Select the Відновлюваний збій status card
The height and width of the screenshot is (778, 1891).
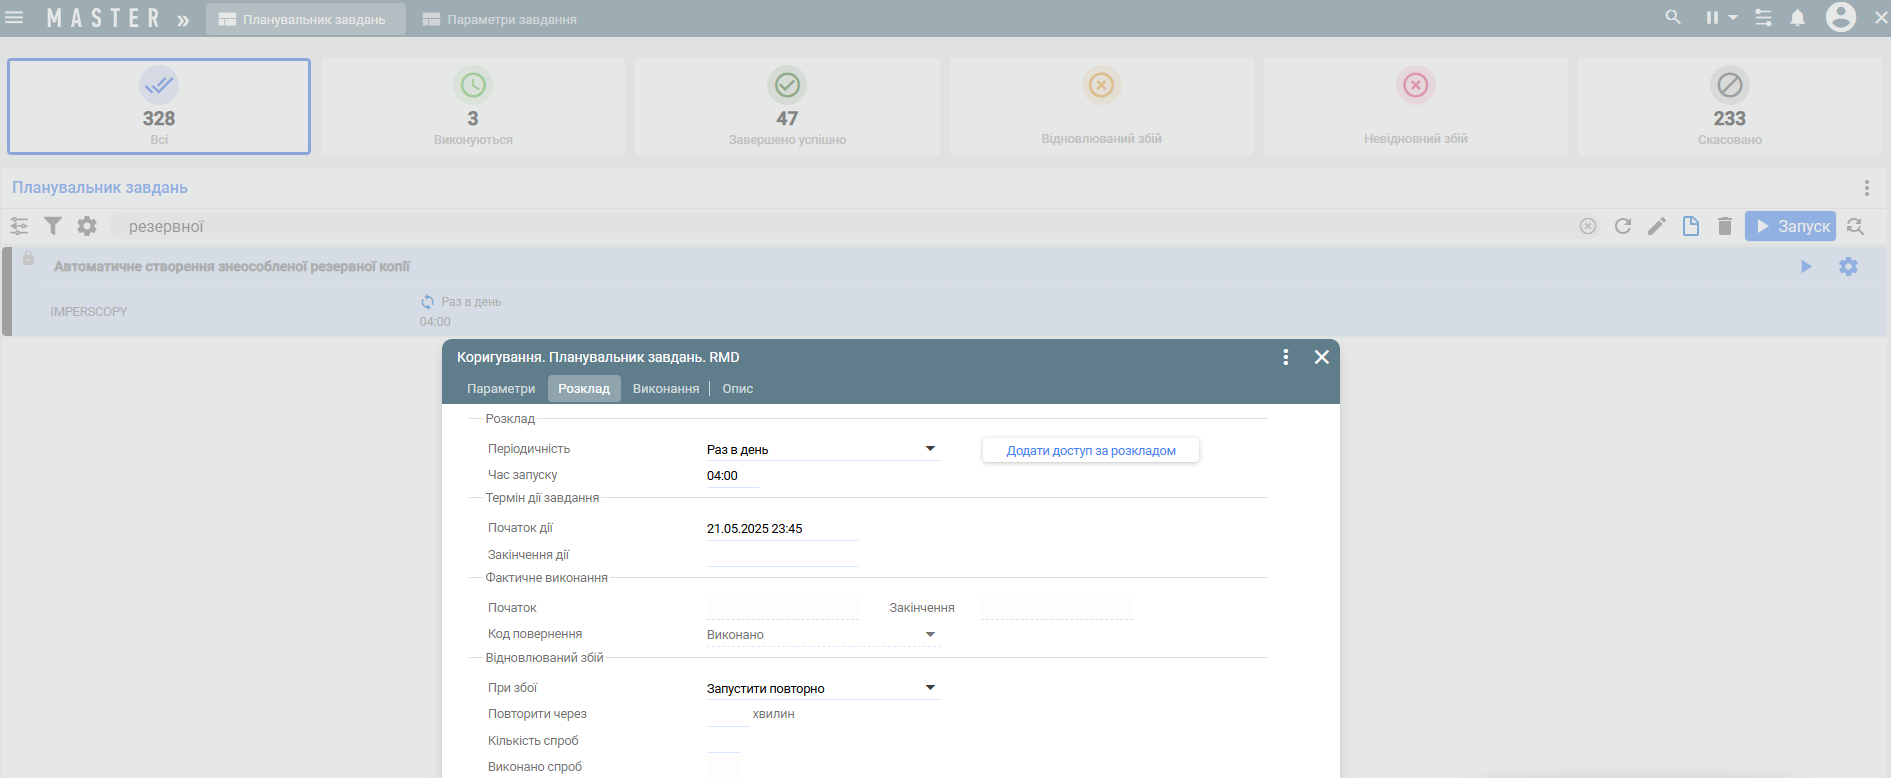click(1101, 106)
